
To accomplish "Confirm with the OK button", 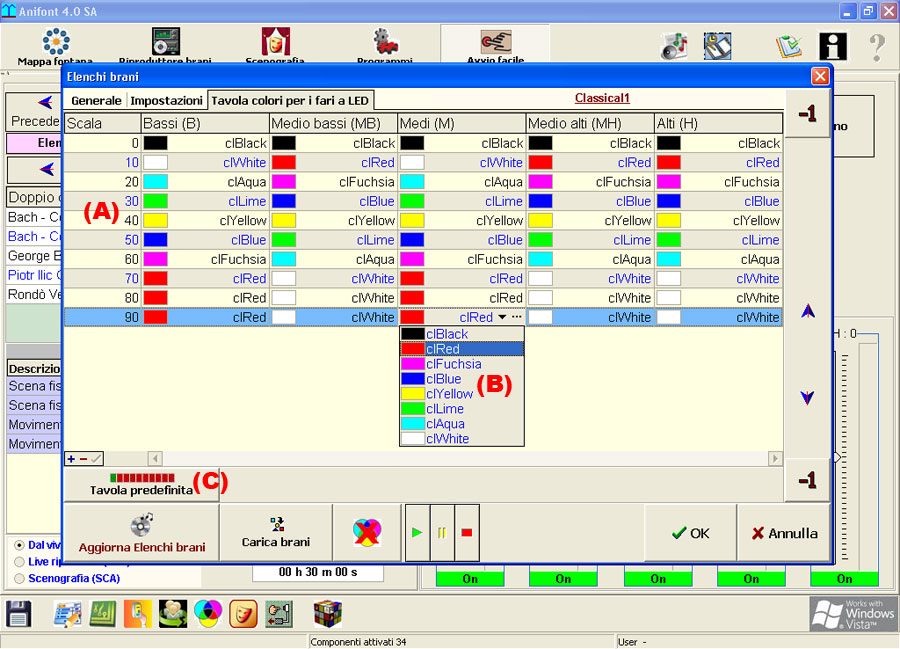I will point(690,533).
